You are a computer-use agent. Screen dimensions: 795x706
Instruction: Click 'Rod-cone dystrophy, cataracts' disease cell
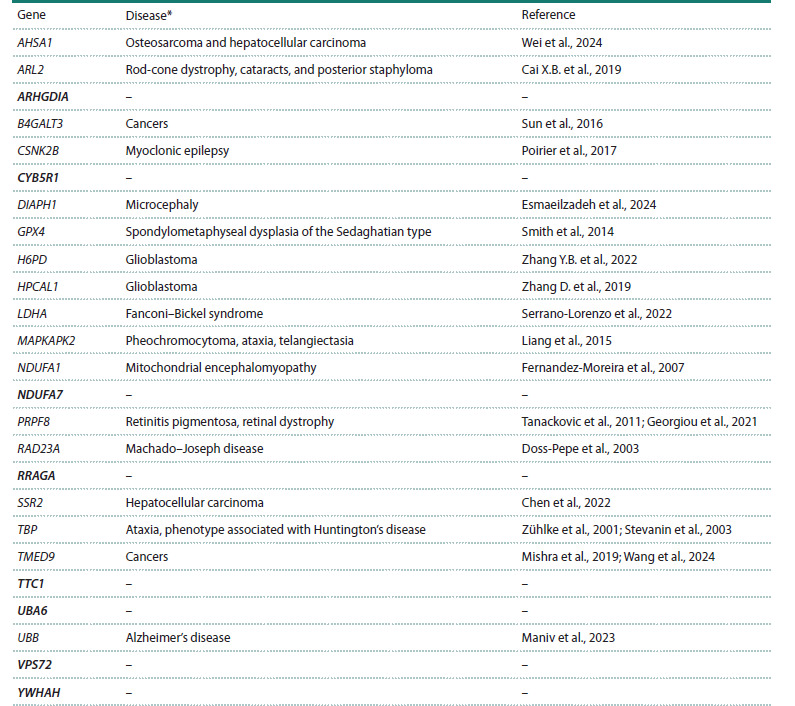click(279, 70)
